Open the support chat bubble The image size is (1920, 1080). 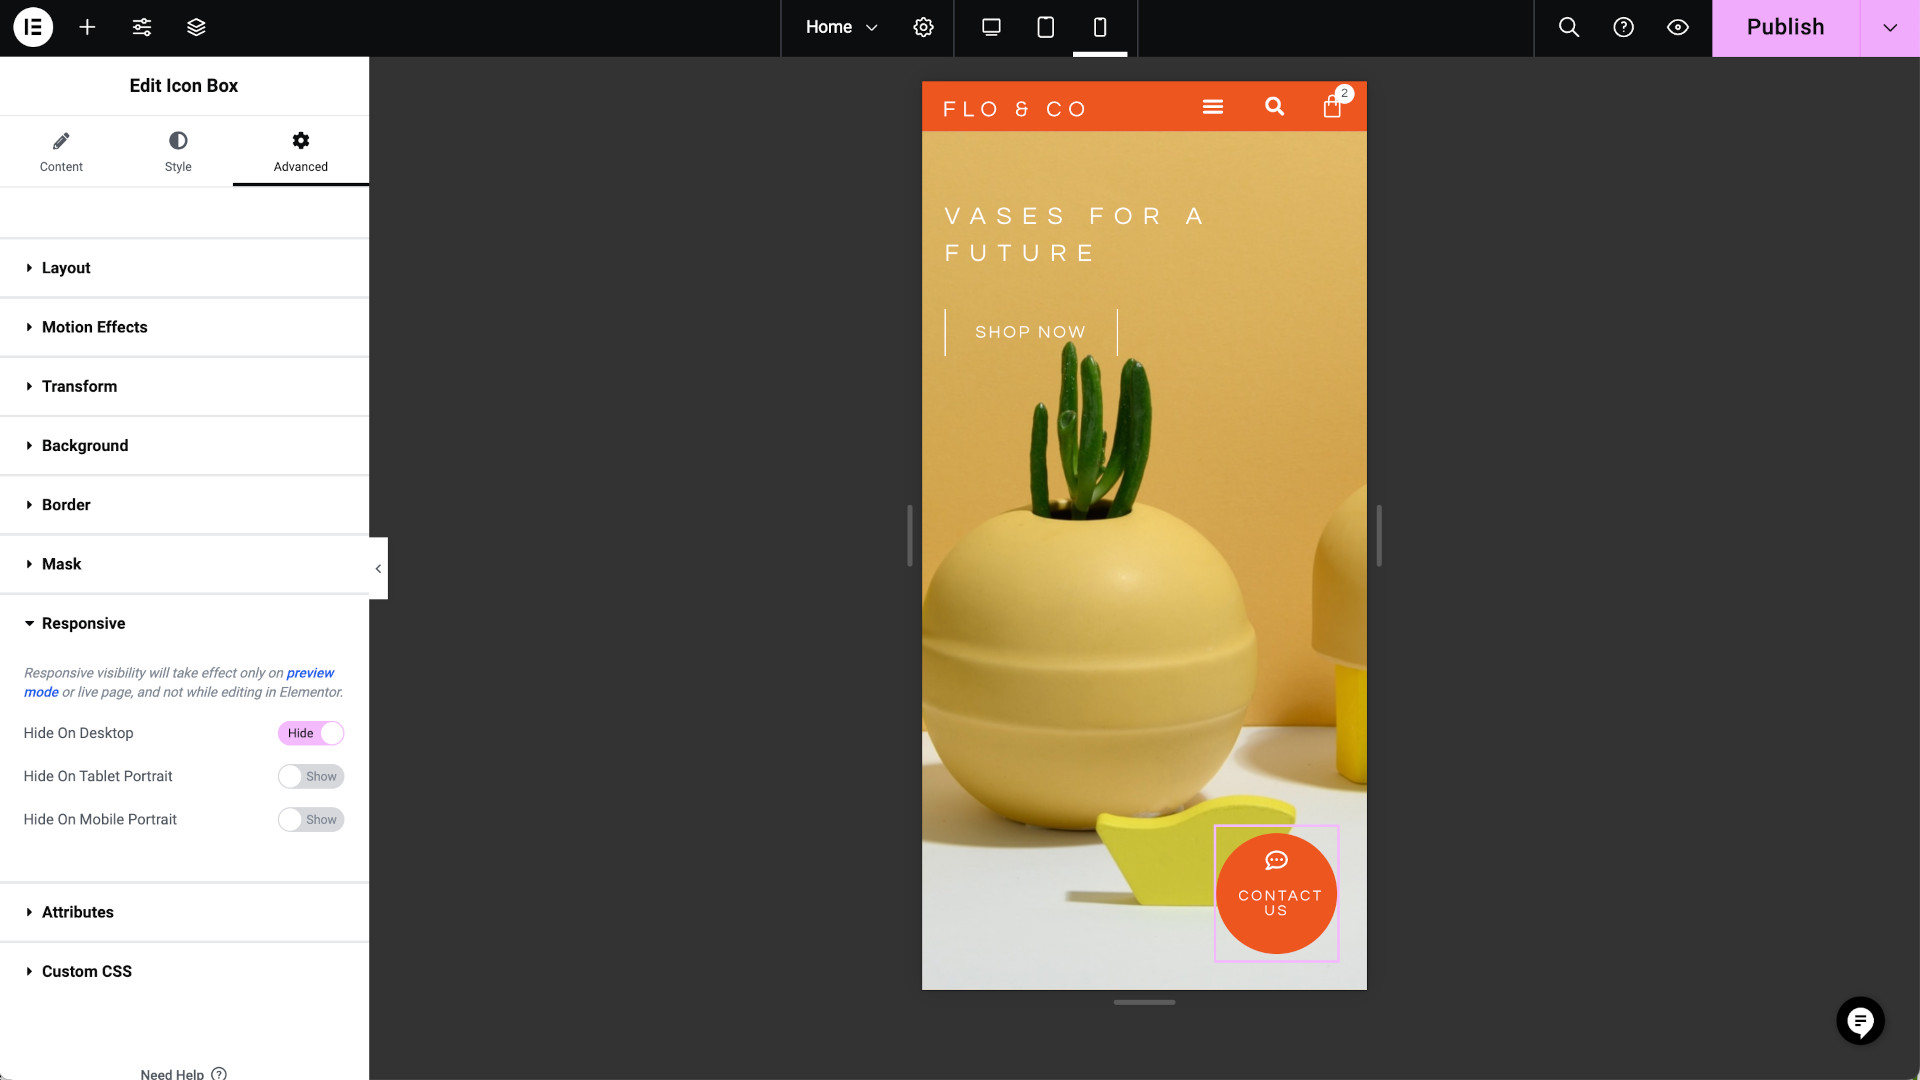point(1860,1021)
